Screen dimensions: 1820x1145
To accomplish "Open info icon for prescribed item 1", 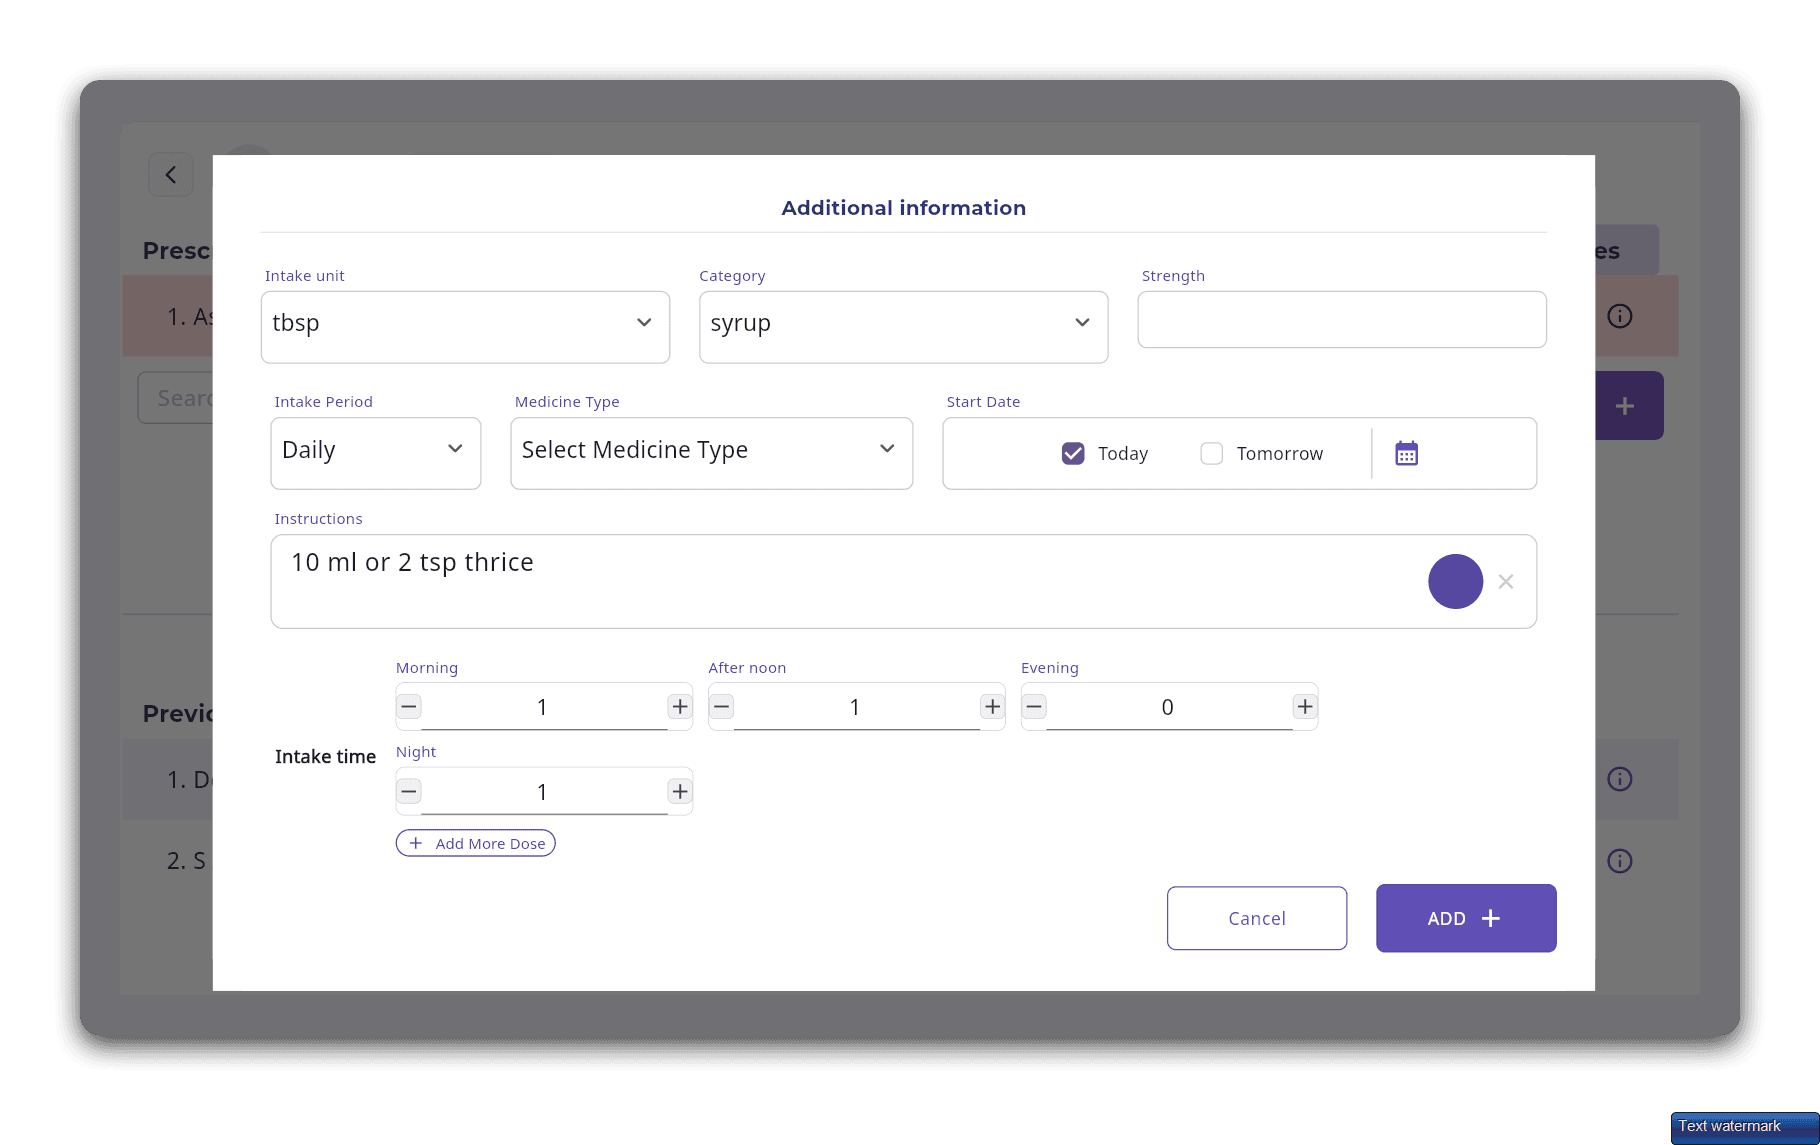I will point(1620,316).
